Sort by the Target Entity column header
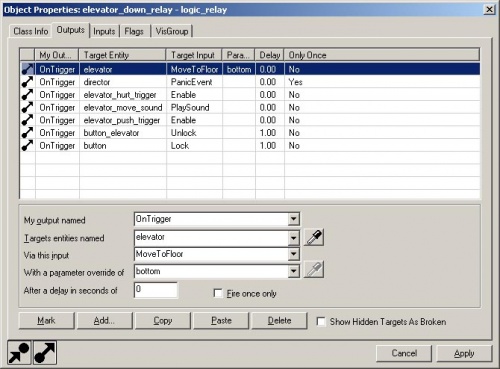500x369 pixels. (x=123, y=55)
